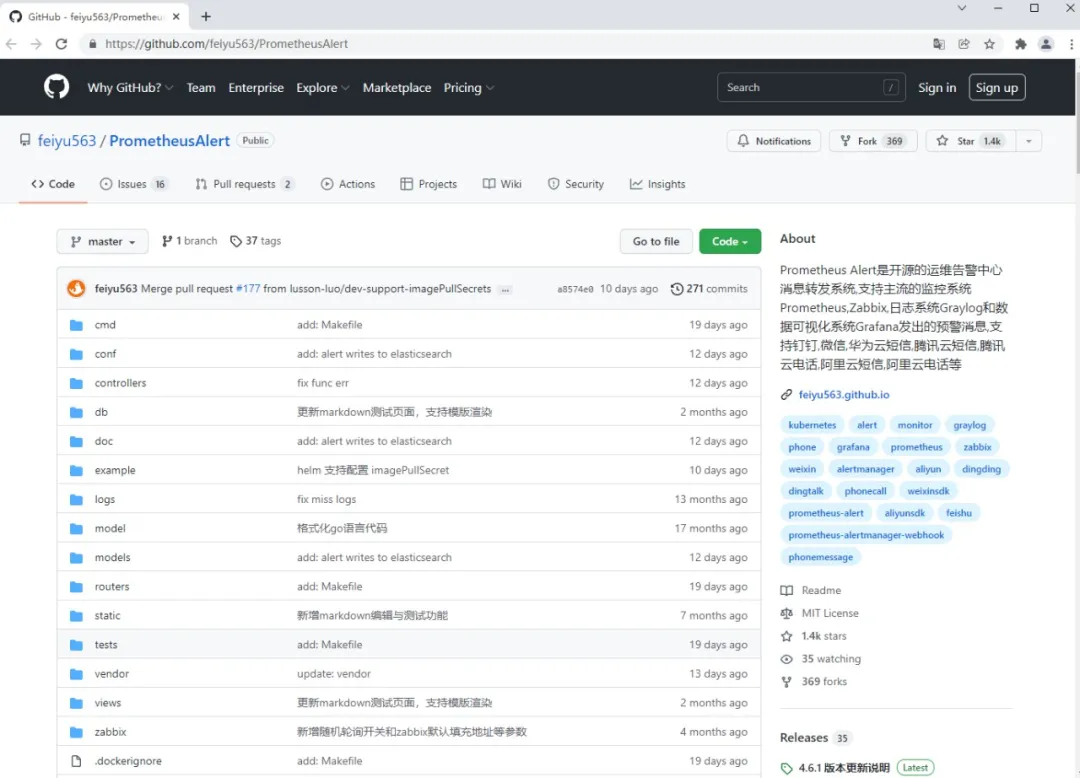
Task: Click the browser address bar URL
Action: click(x=226, y=44)
